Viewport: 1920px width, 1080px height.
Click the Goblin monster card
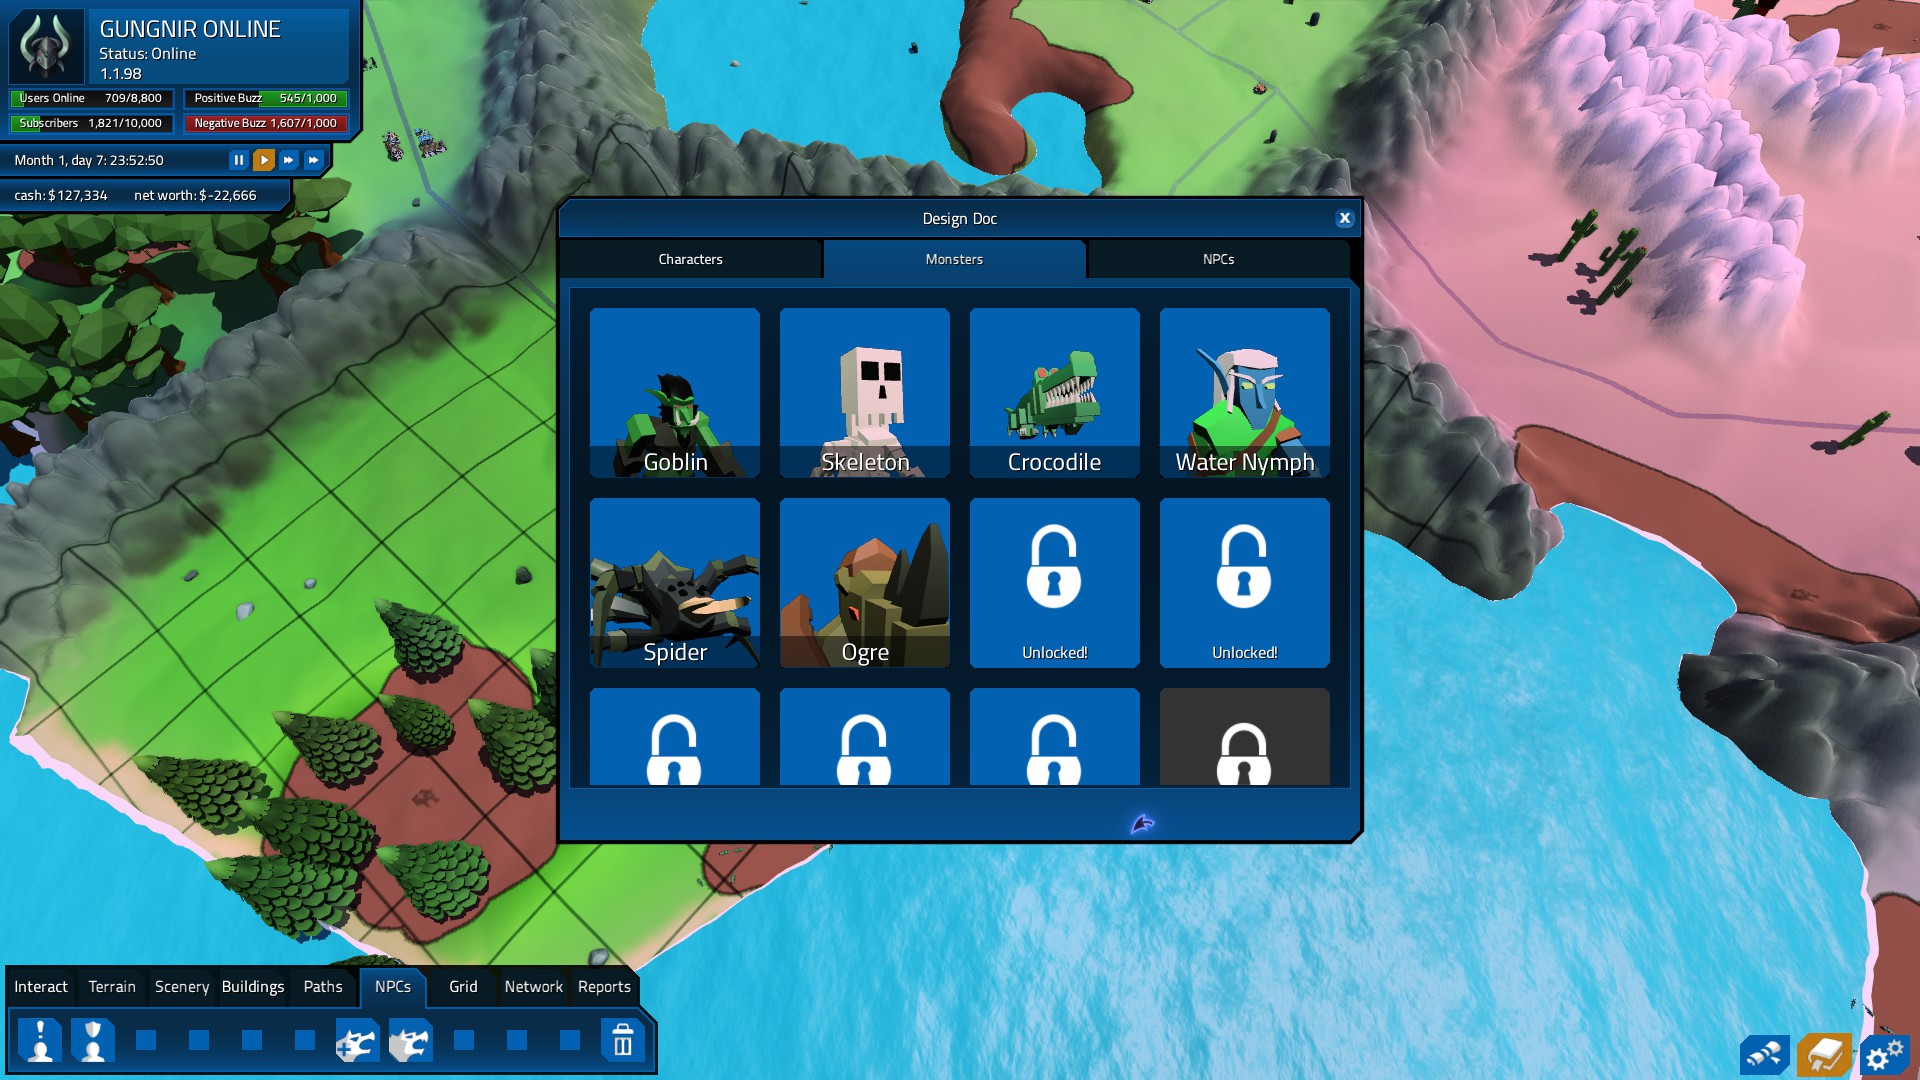point(674,392)
